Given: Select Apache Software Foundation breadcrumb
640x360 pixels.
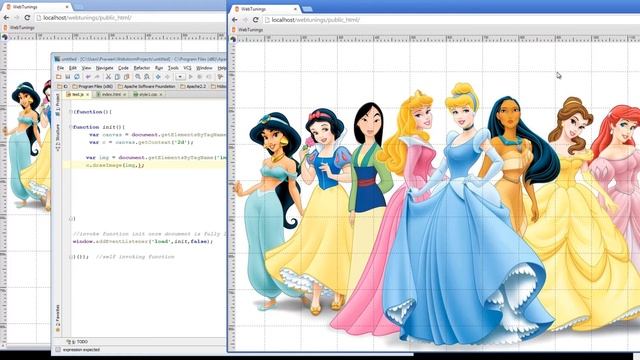Looking at the screenshot, I should [147, 86].
